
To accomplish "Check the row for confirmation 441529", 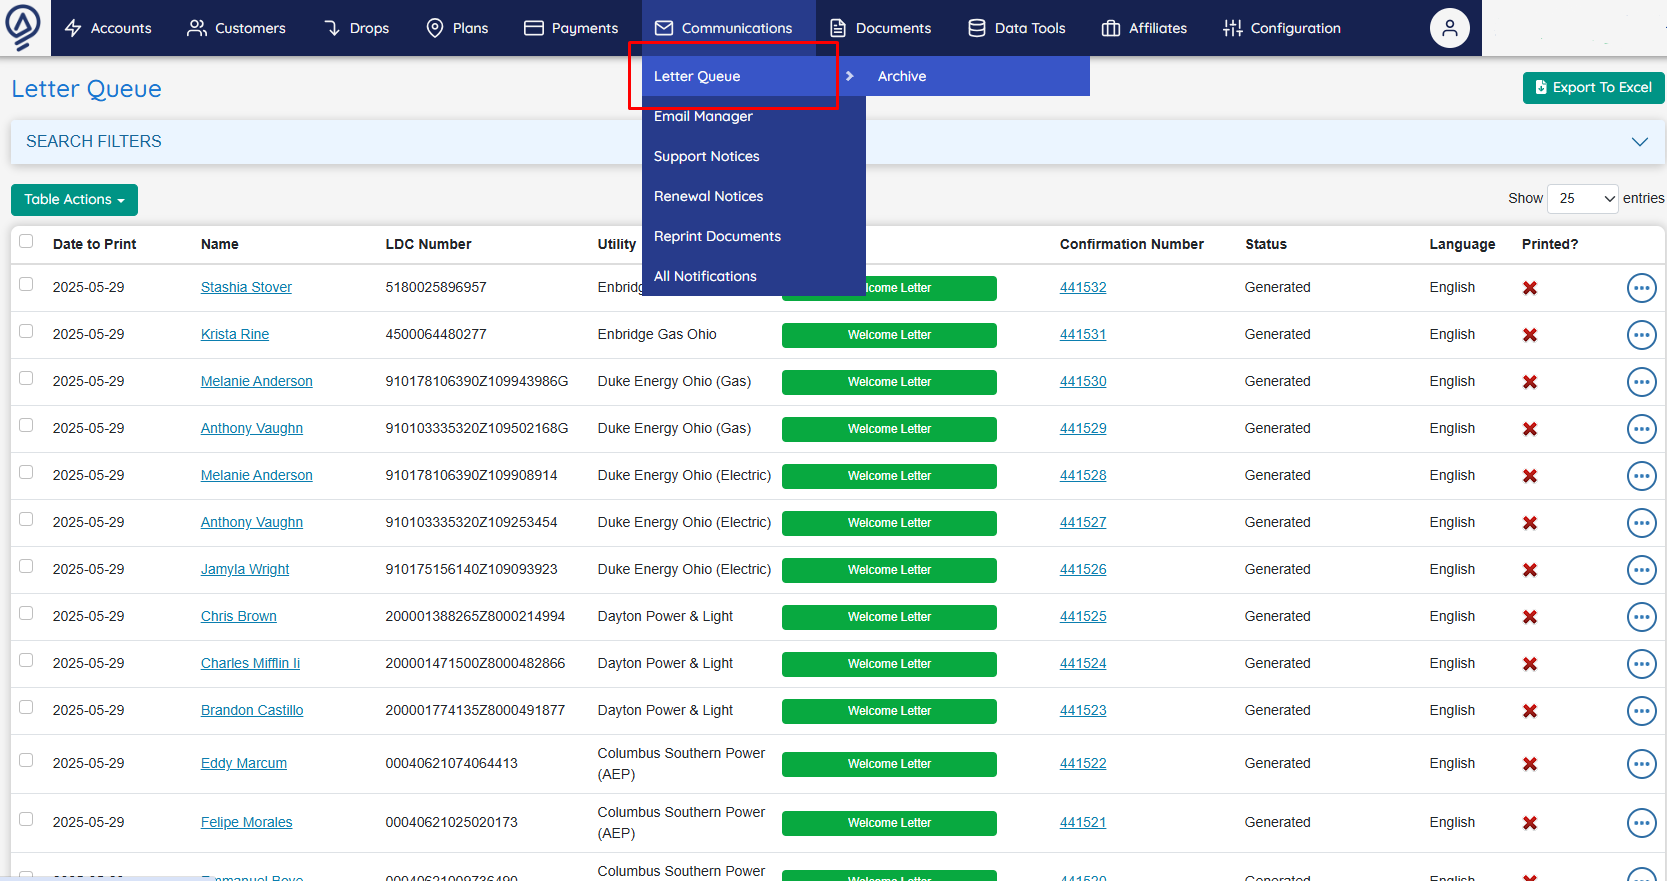I will pos(26,425).
